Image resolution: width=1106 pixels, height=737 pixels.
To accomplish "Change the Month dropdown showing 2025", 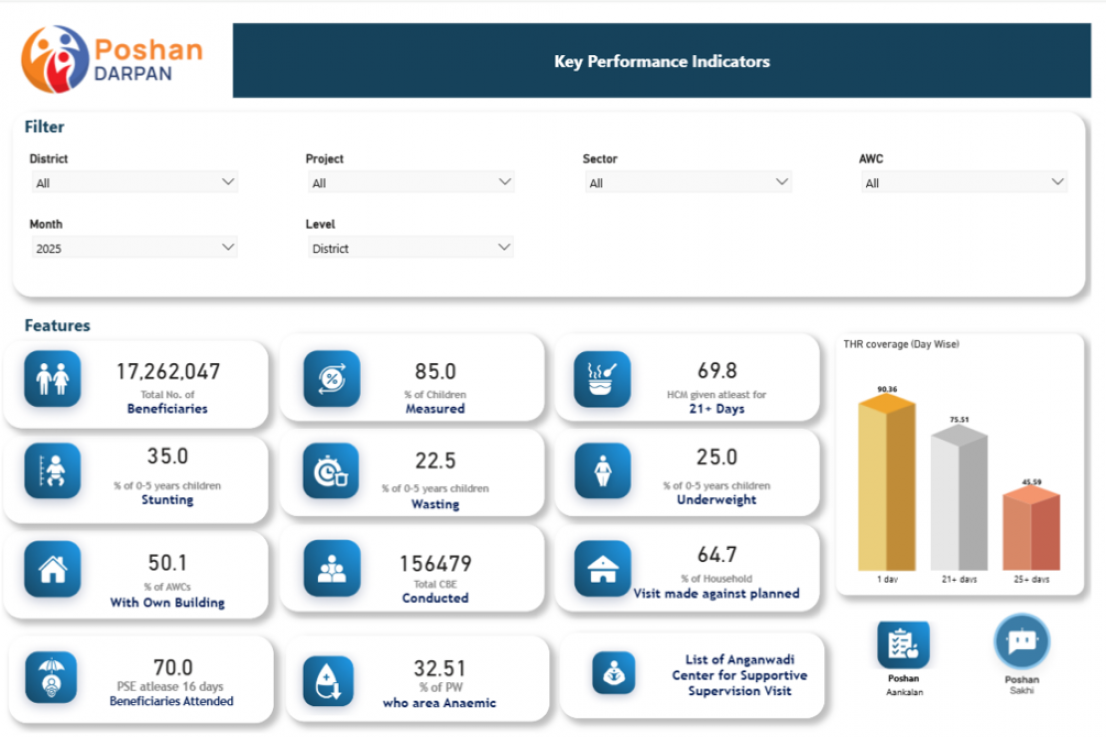I will coord(133,248).
